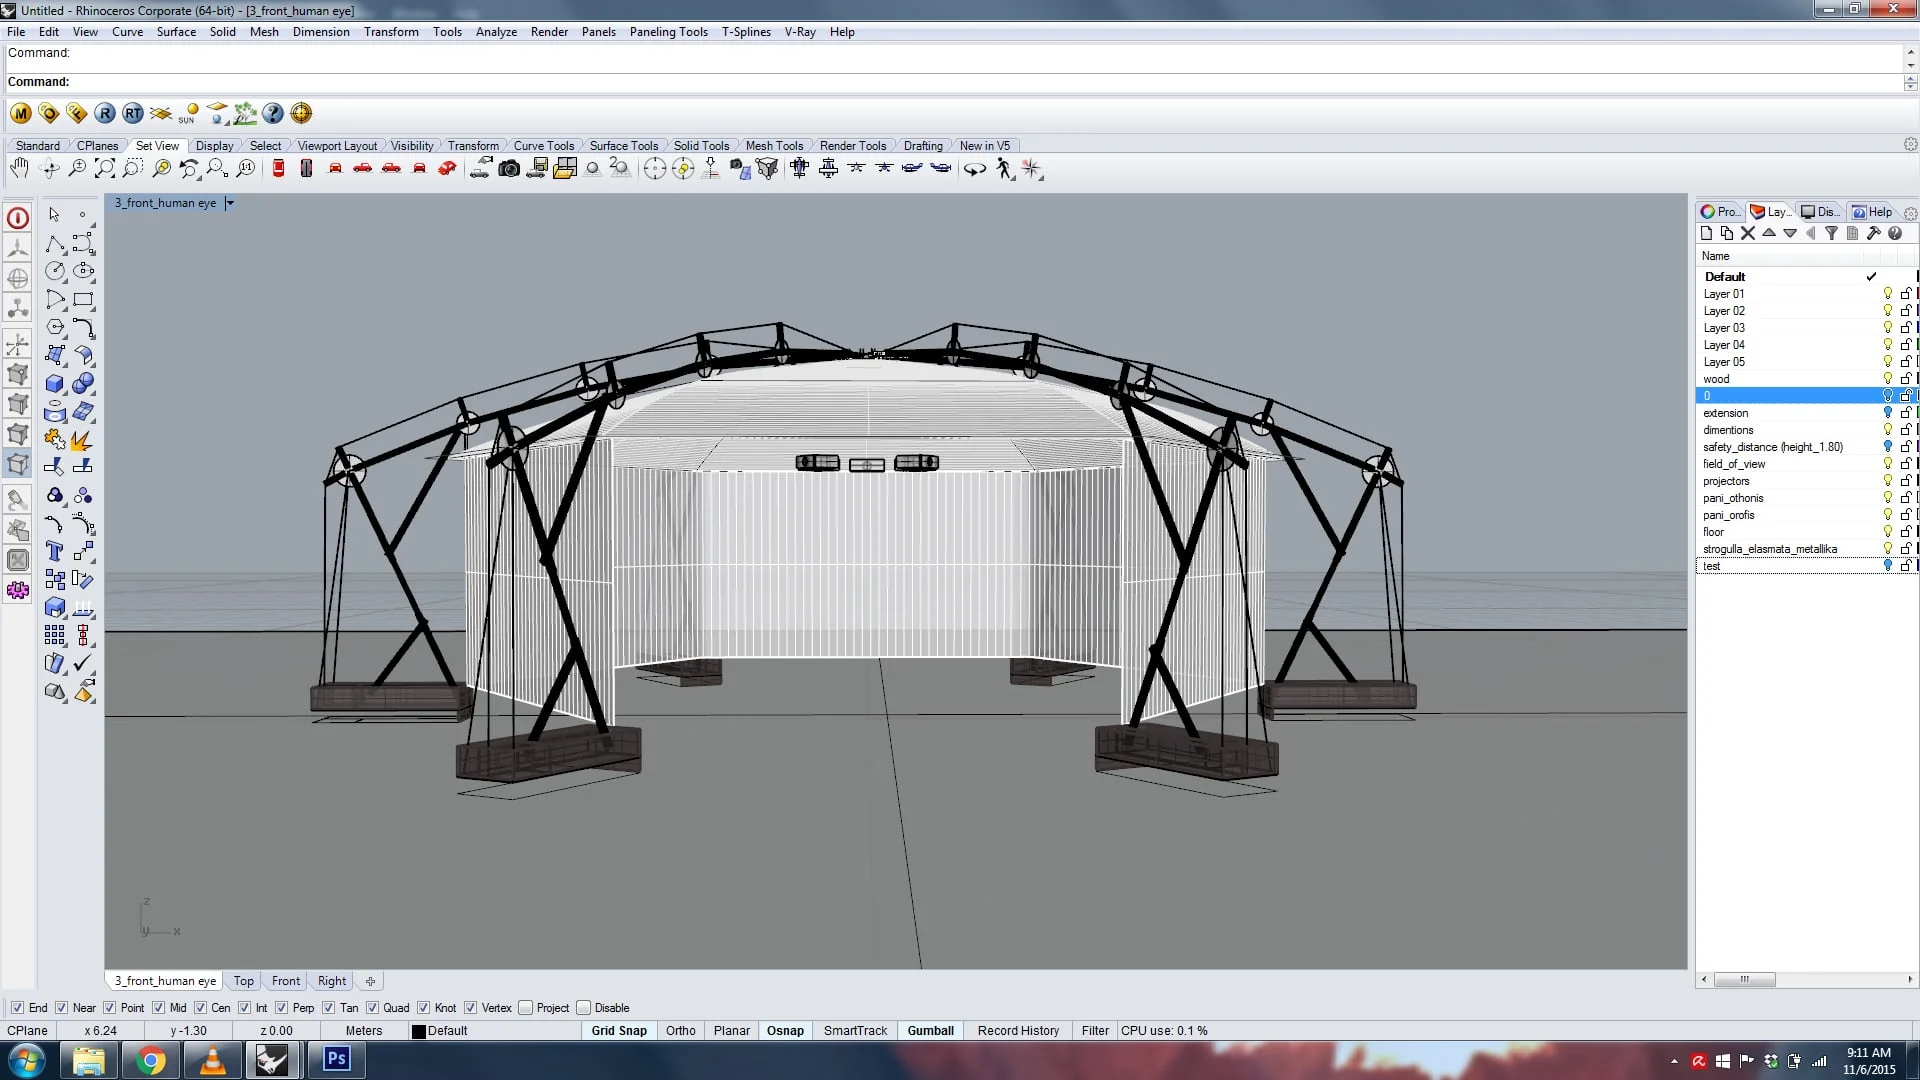Viewport: 1920px width, 1080px height.
Task: Click the Delete Layer X icon
Action: pos(1748,233)
